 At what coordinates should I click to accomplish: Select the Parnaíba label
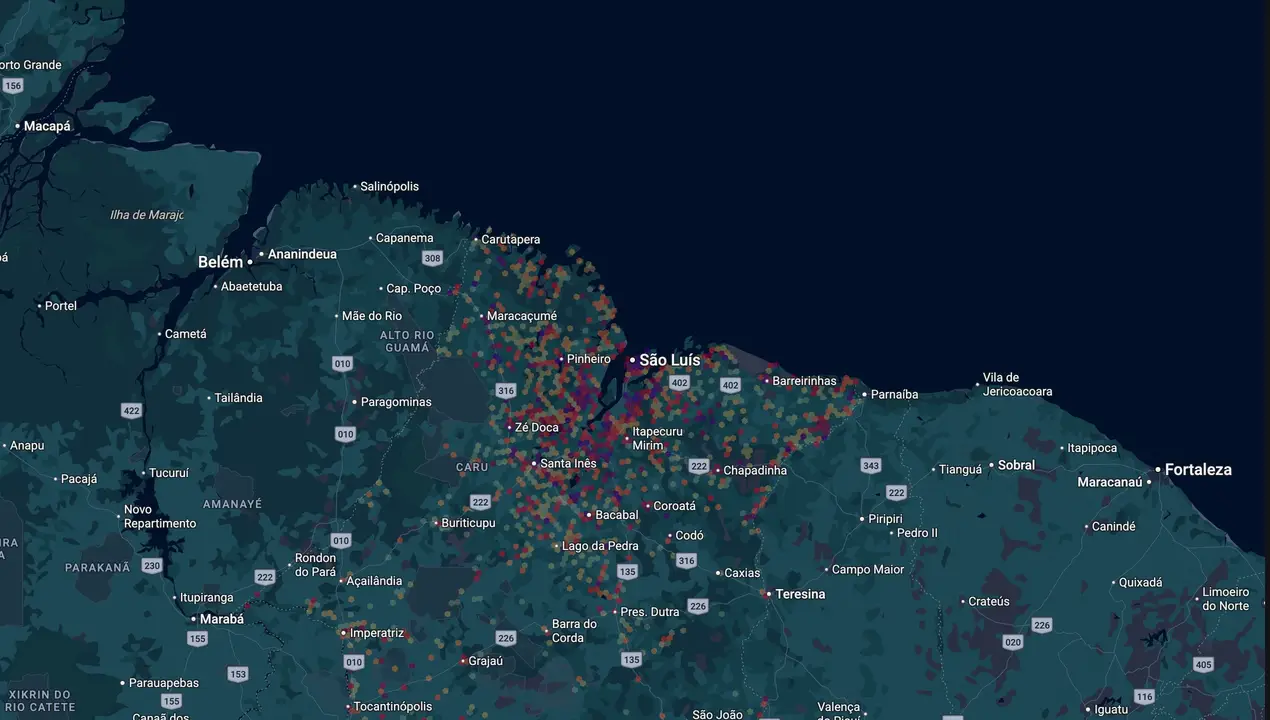coord(894,394)
